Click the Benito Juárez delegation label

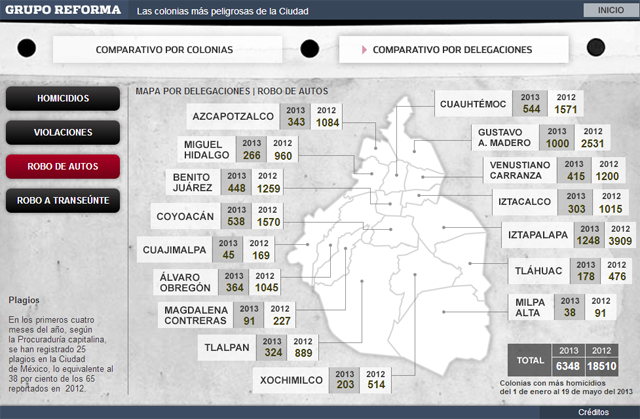tap(191, 183)
